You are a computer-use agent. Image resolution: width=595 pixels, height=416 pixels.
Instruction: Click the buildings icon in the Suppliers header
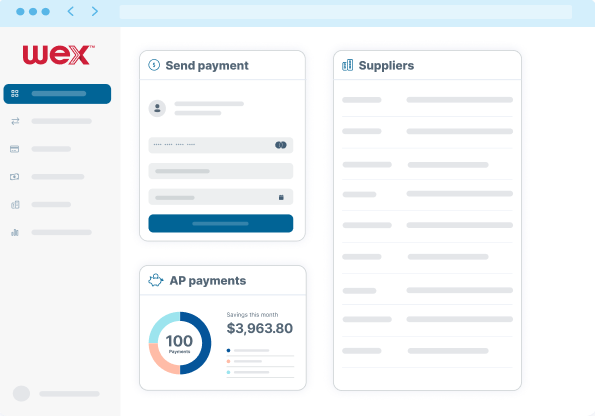(x=348, y=65)
